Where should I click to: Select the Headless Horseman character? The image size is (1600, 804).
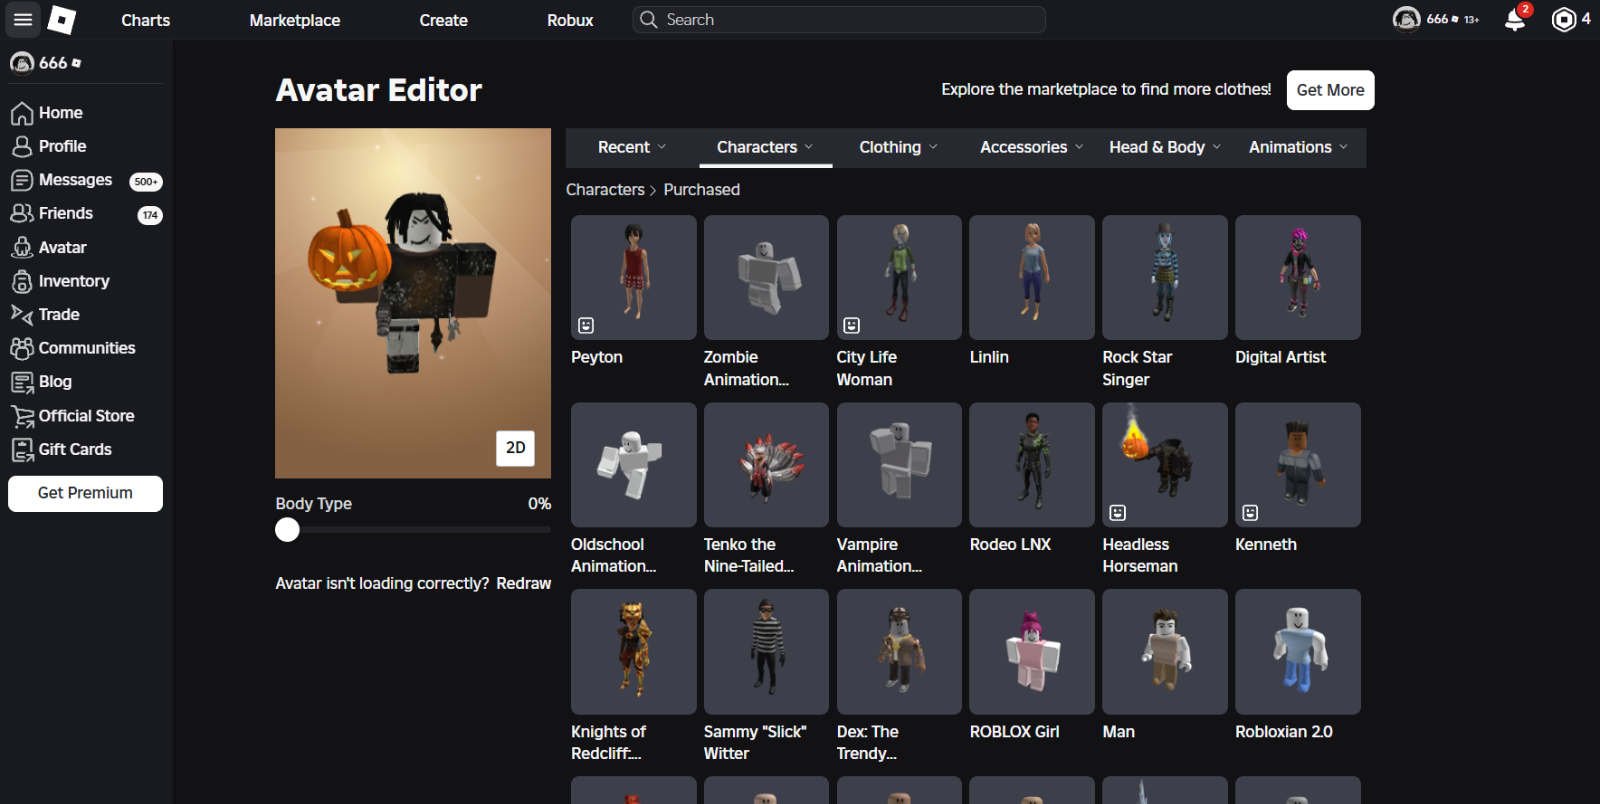(x=1164, y=465)
